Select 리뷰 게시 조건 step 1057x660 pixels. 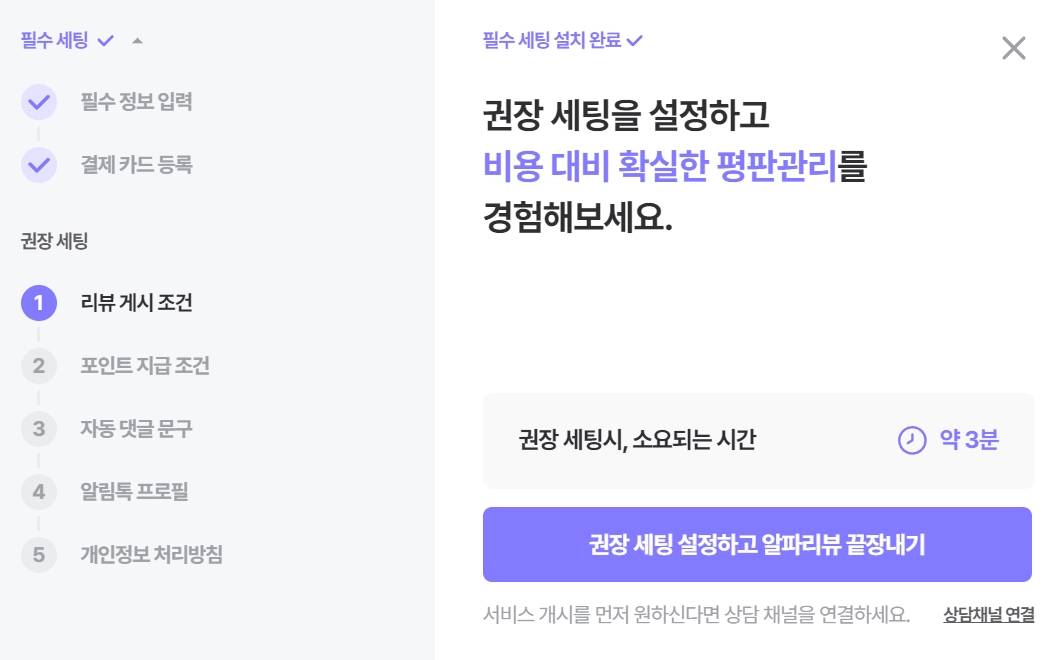point(136,303)
